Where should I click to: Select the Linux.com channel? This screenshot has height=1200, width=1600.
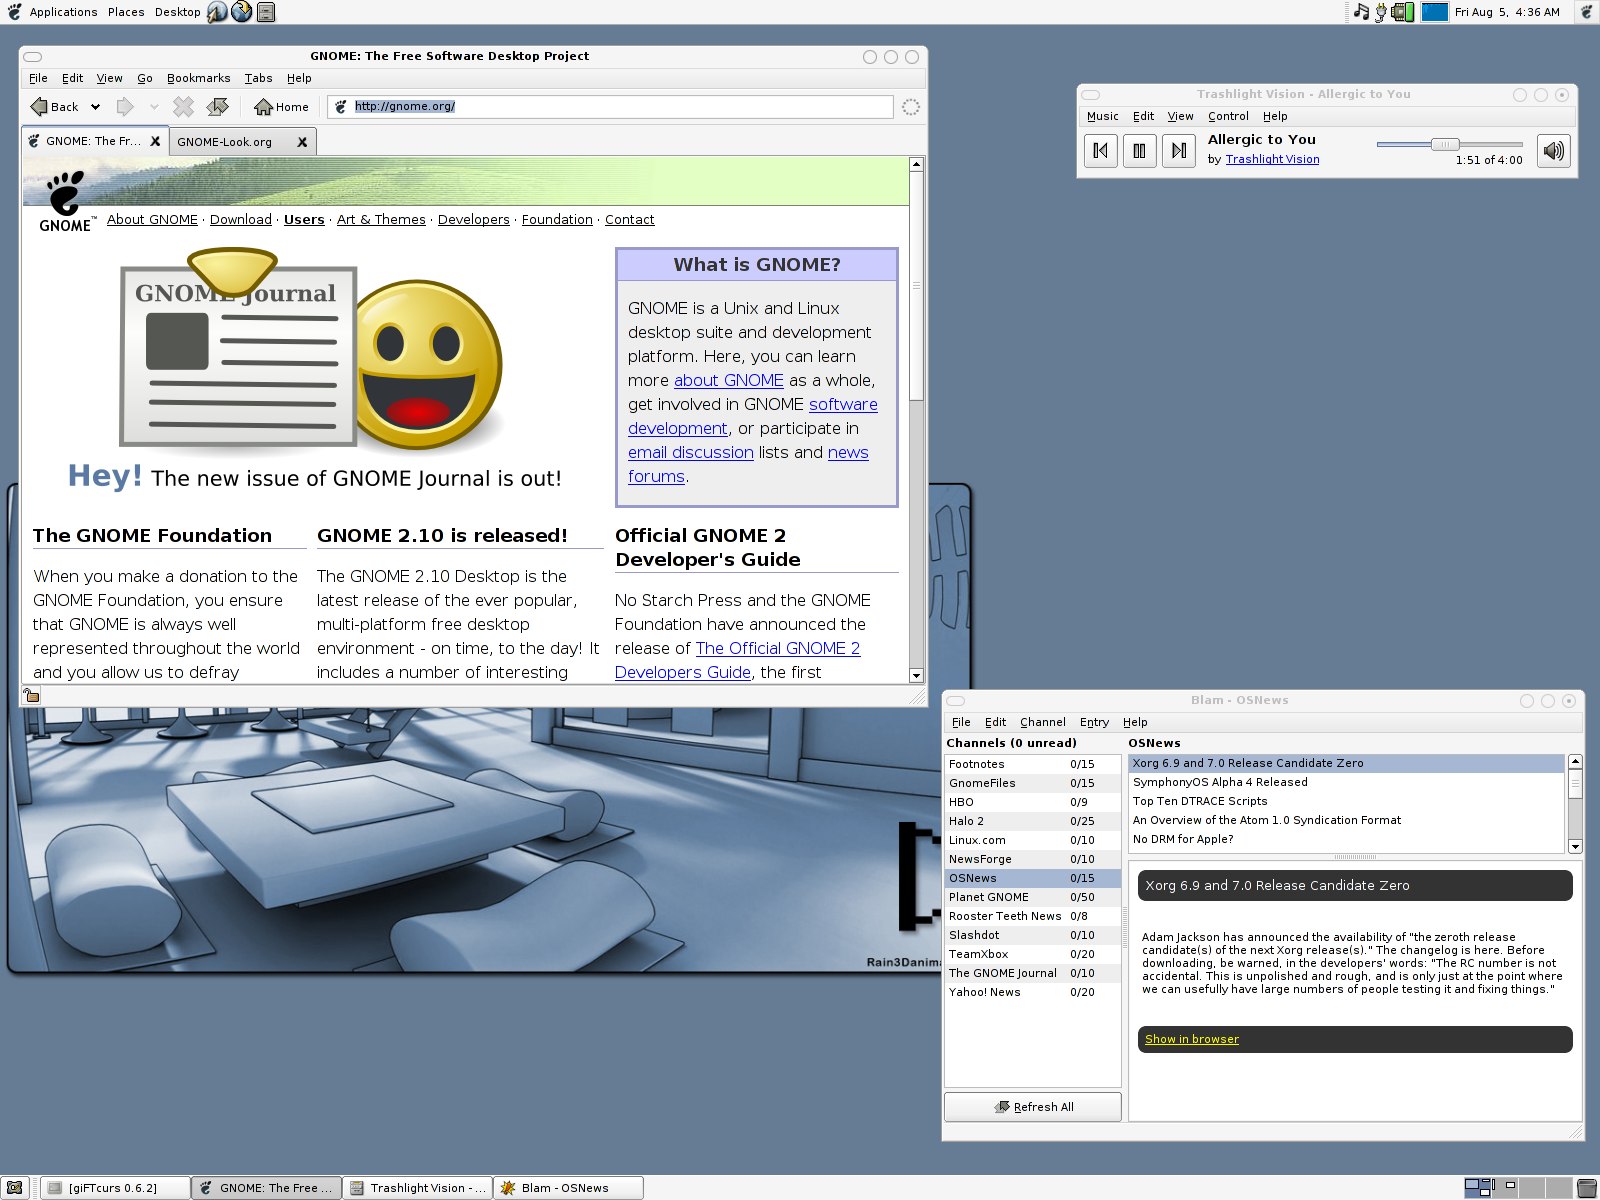pyautogui.click(x=1032, y=840)
